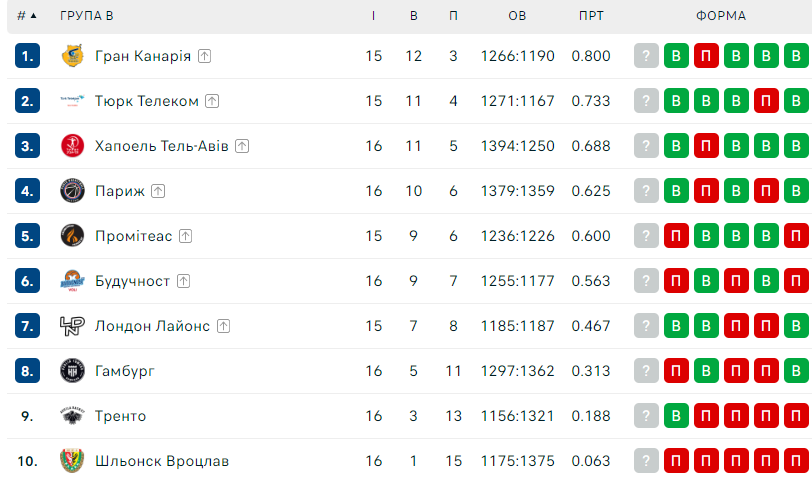Click the В wins column header
The width and height of the screenshot is (812, 483).
pos(413,16)
